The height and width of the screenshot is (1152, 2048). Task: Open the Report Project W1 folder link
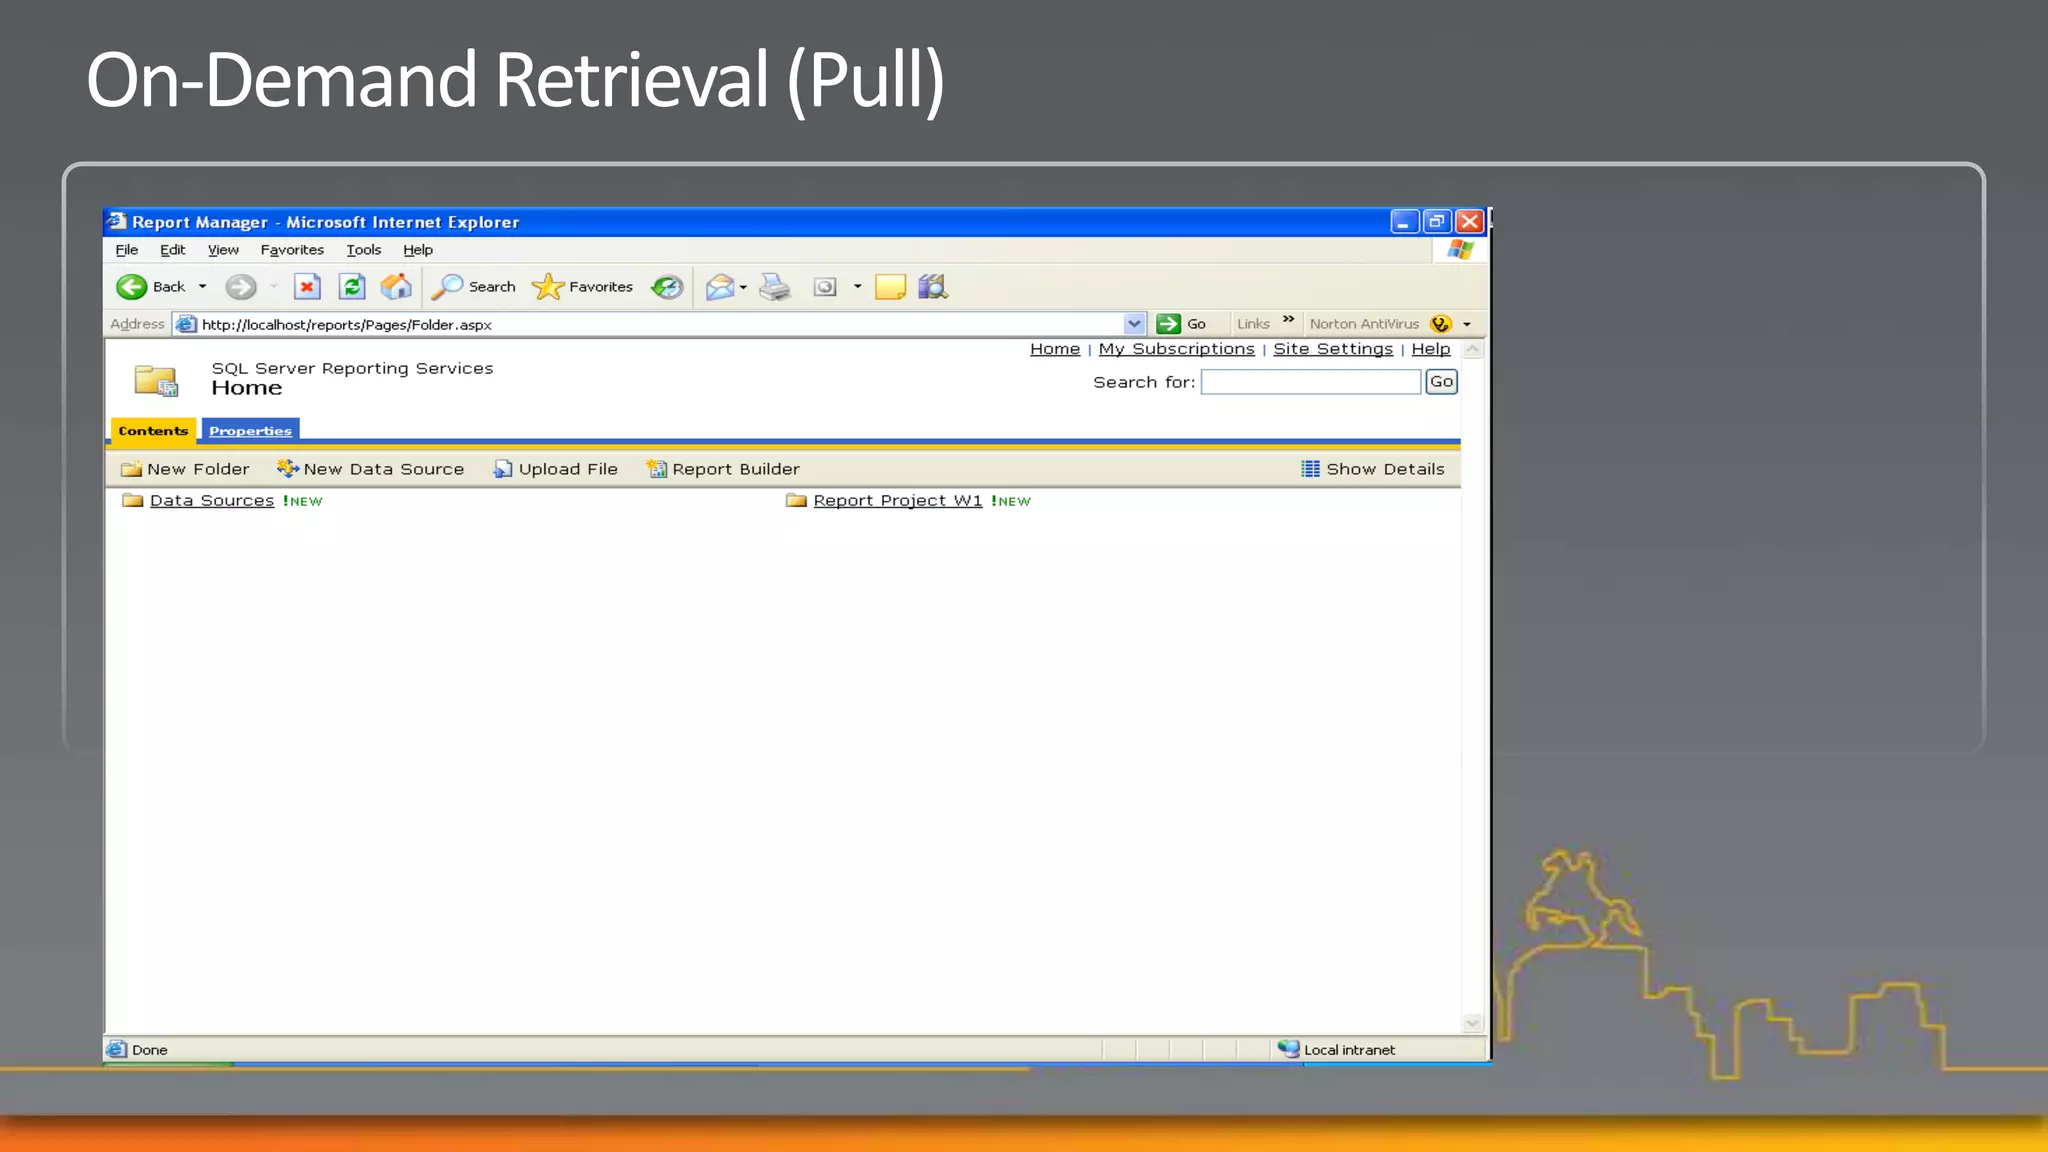click(x=898, y=501)
